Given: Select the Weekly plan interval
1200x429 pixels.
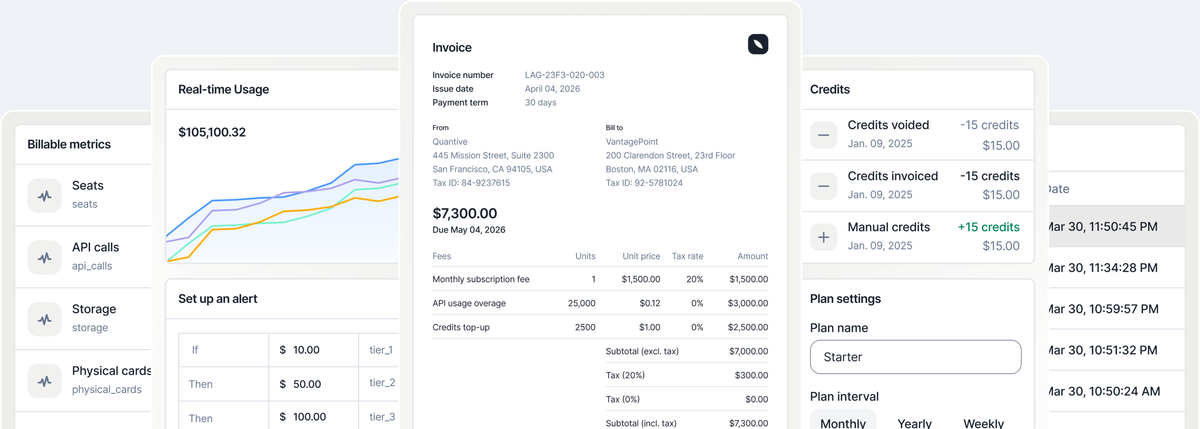Looking at the screenshot, I should (x=984, y=422).
